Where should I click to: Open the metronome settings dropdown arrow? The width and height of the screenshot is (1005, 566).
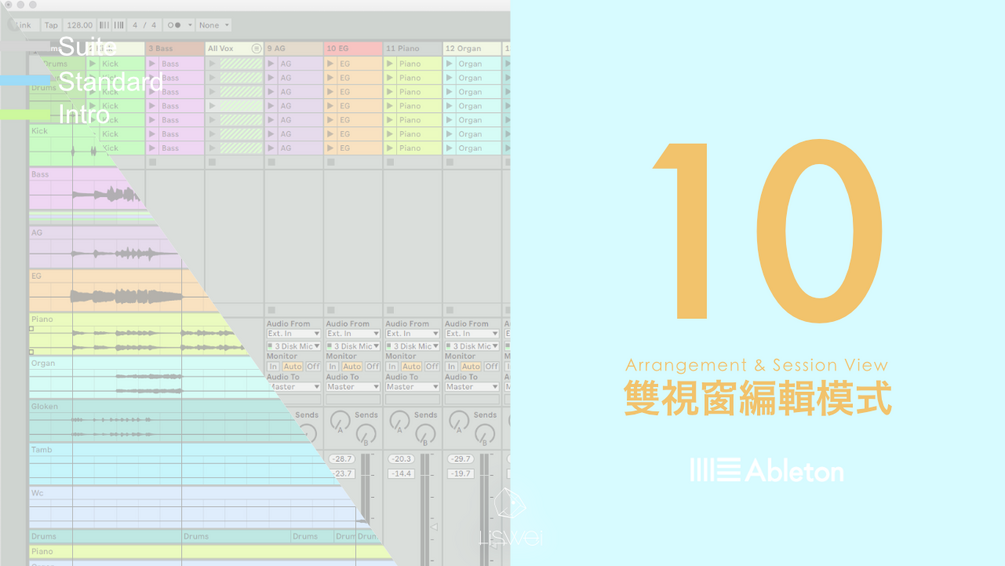point(190,25)
